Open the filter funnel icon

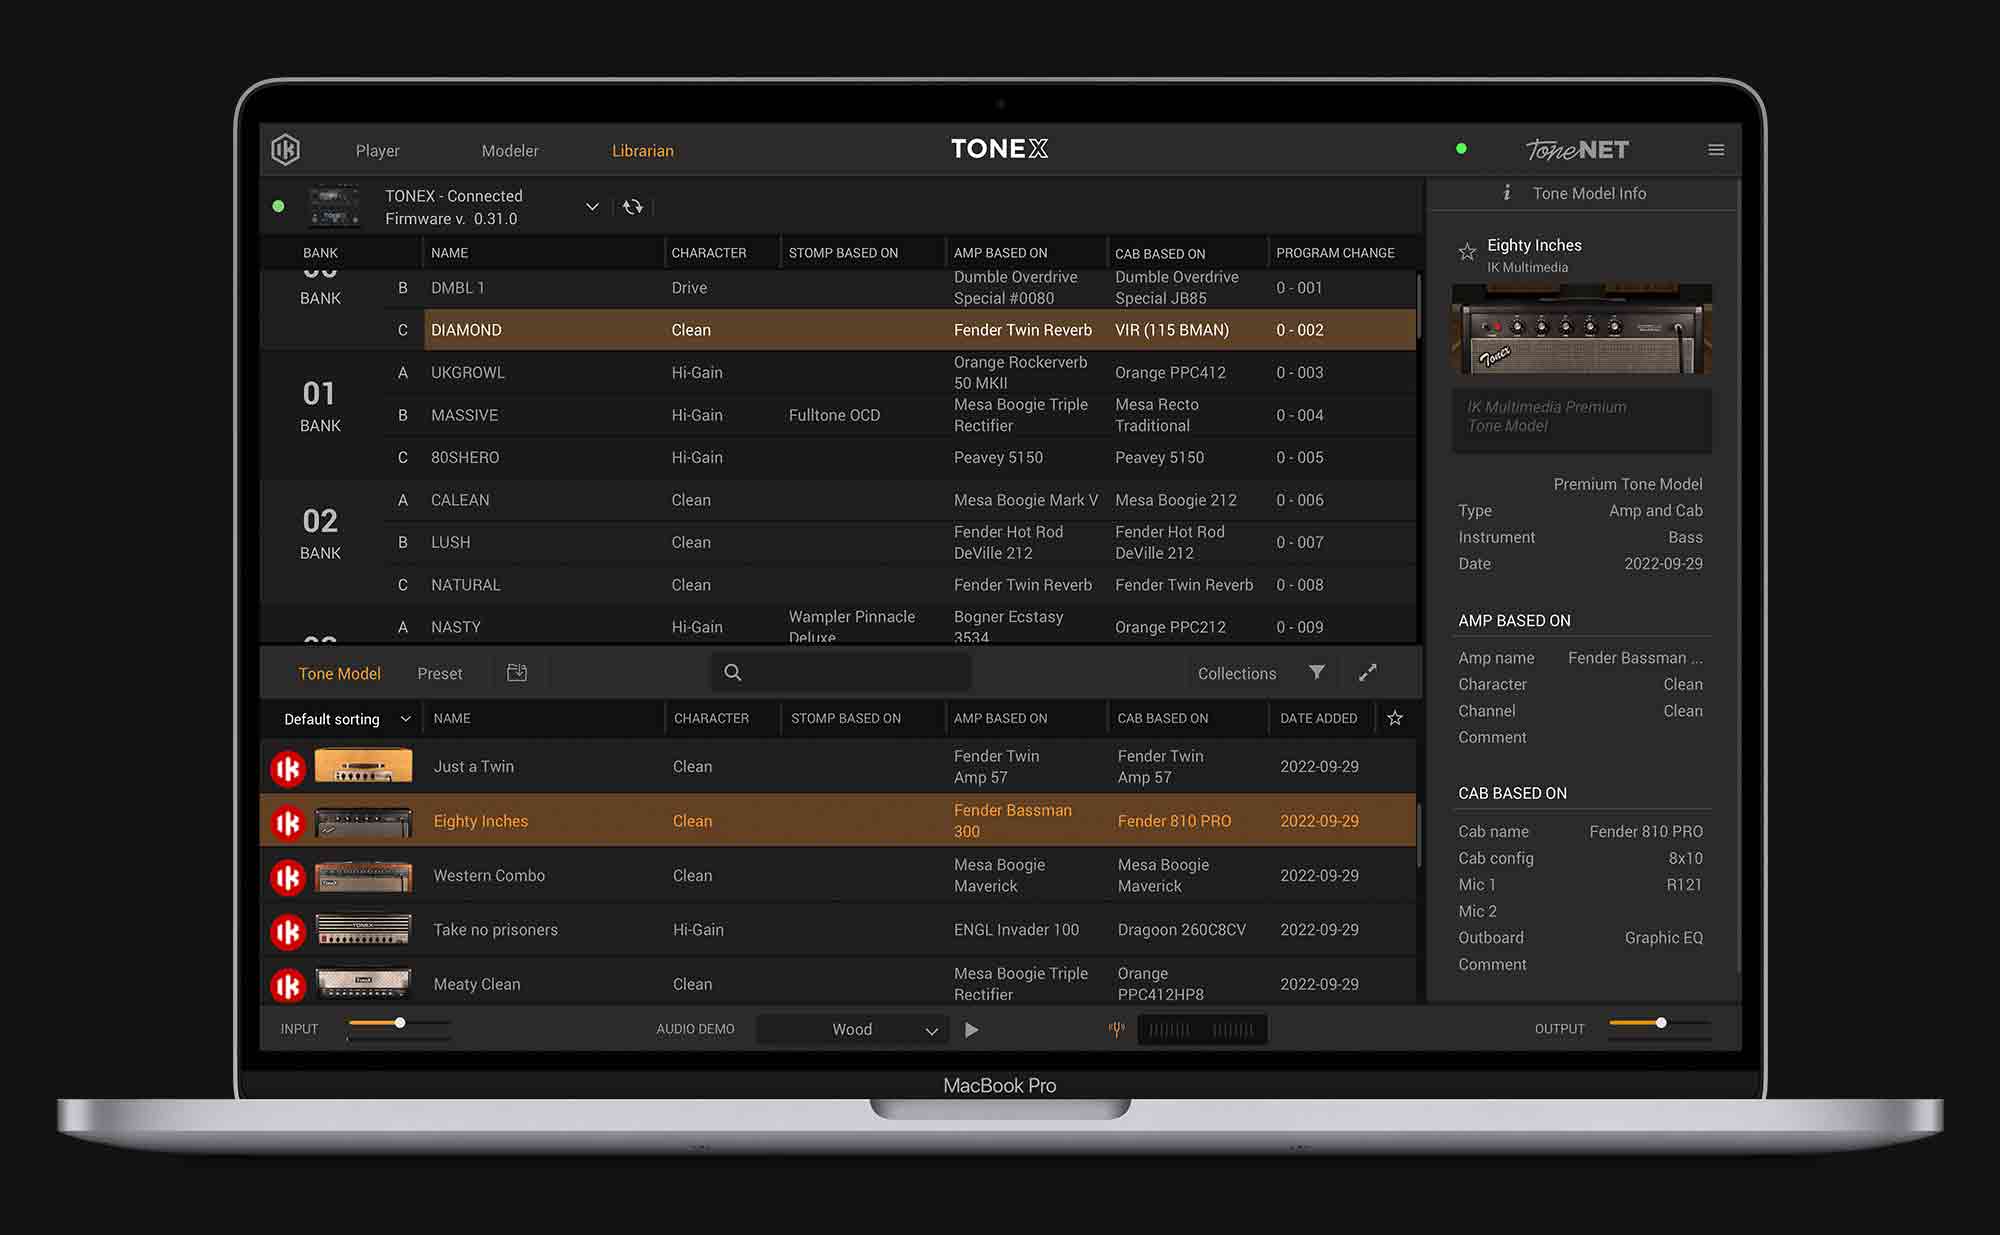(x=1317, y=672)
